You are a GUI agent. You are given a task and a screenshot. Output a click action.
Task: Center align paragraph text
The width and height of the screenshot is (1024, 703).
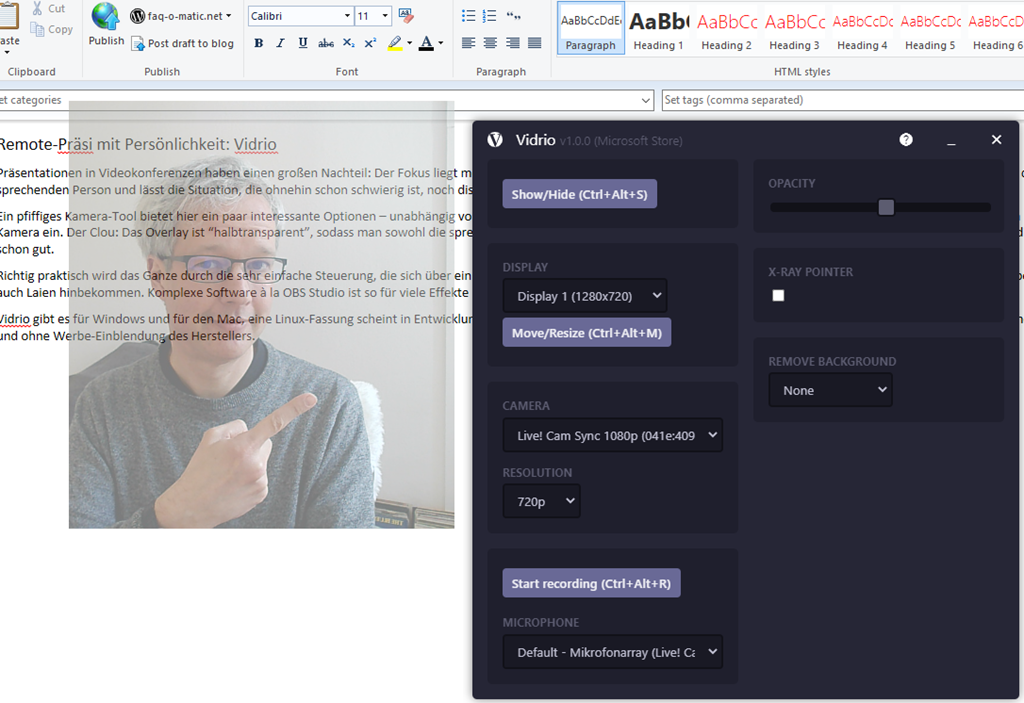point(490,43)
